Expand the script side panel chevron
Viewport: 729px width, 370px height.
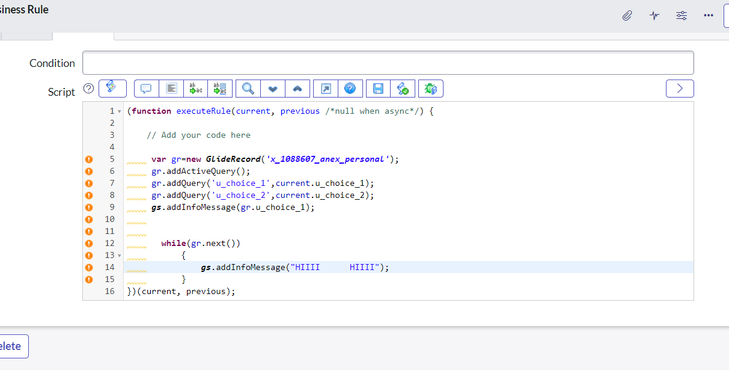pyautogui.click(x=680, y=88)
